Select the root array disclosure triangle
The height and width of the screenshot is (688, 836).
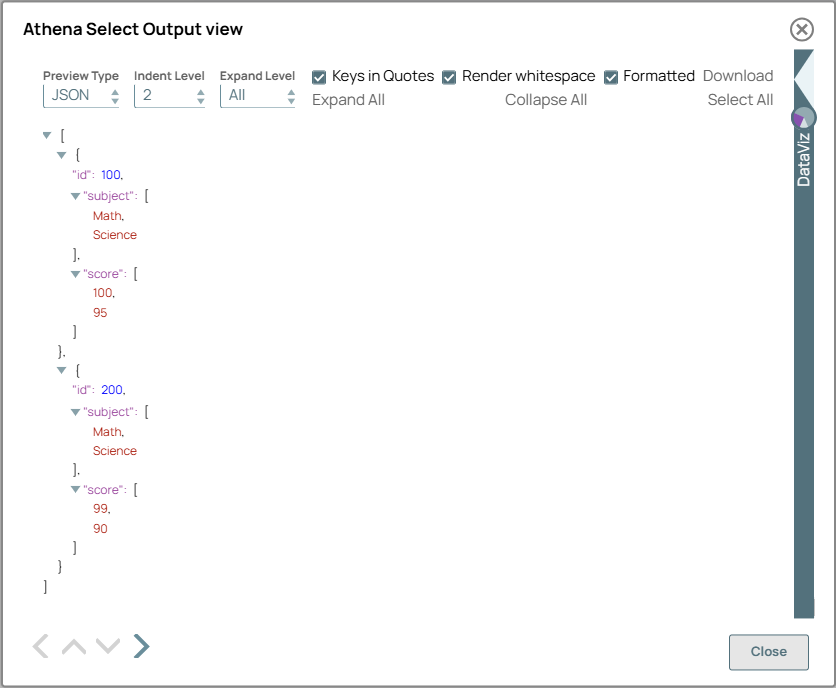pos(46,134)
